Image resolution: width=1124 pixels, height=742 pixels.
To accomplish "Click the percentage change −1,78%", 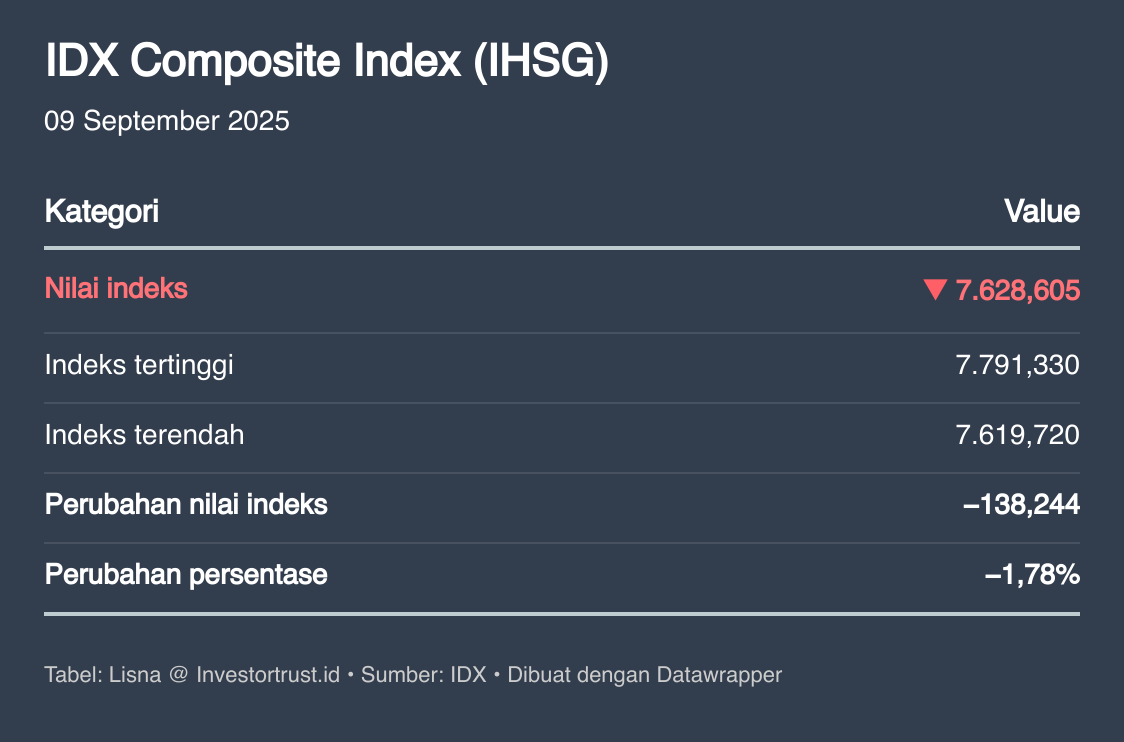I will (x=1032, y=575).
